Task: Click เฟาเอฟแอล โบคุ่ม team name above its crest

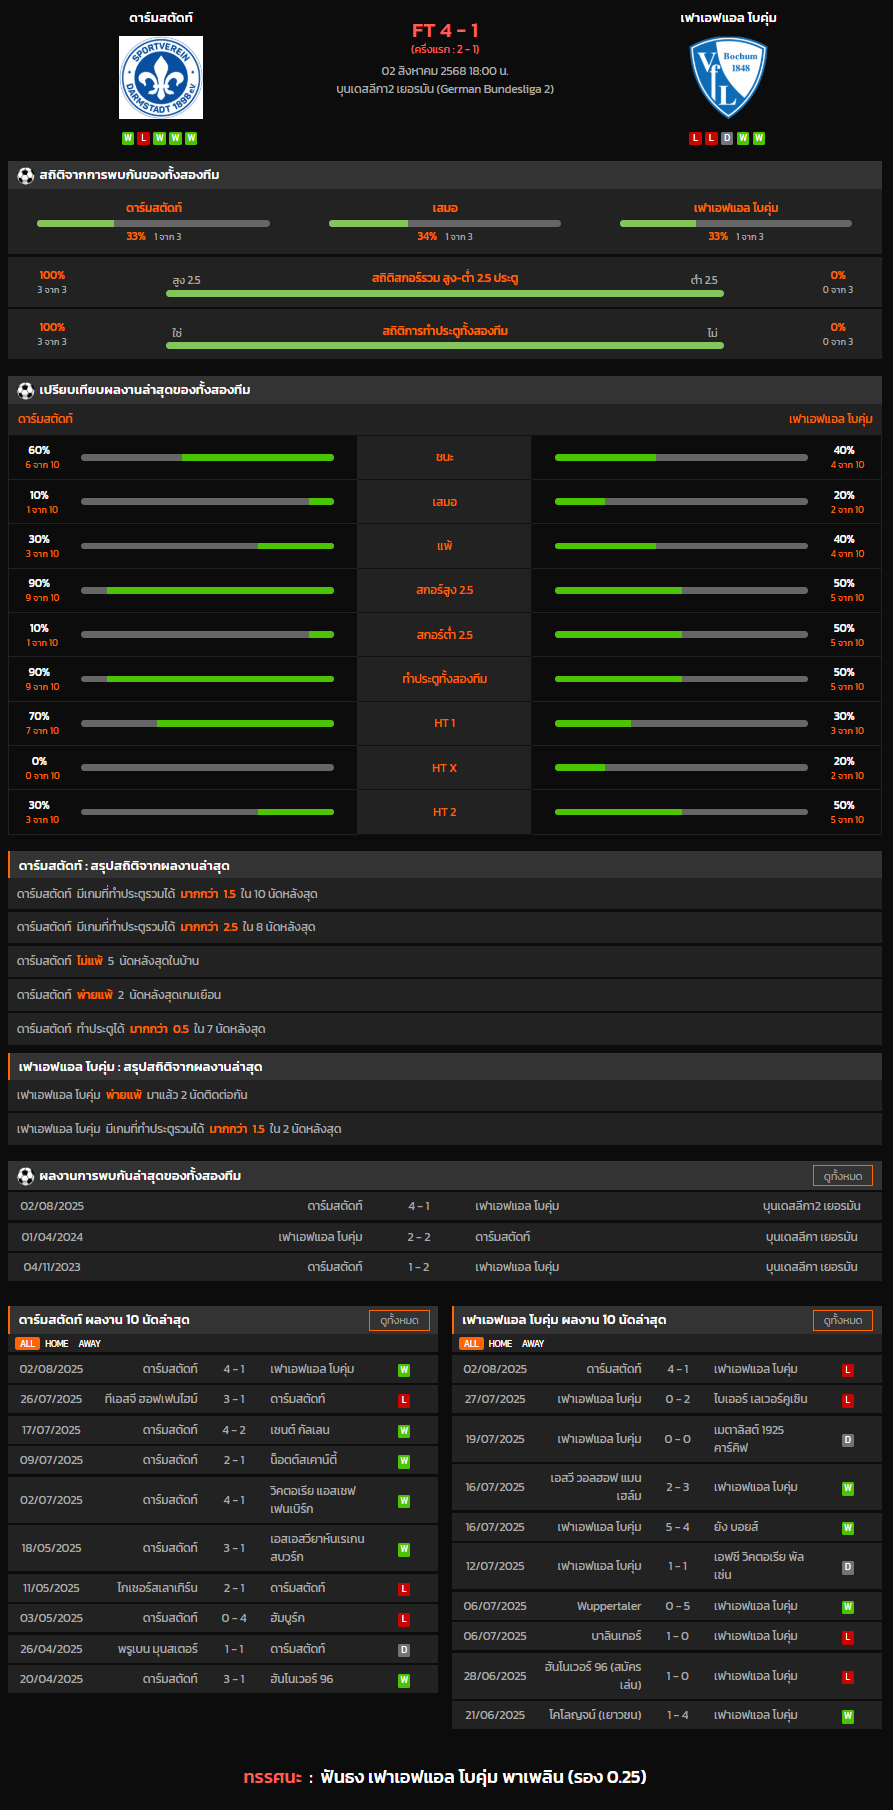Action: (x=728, y=18)
